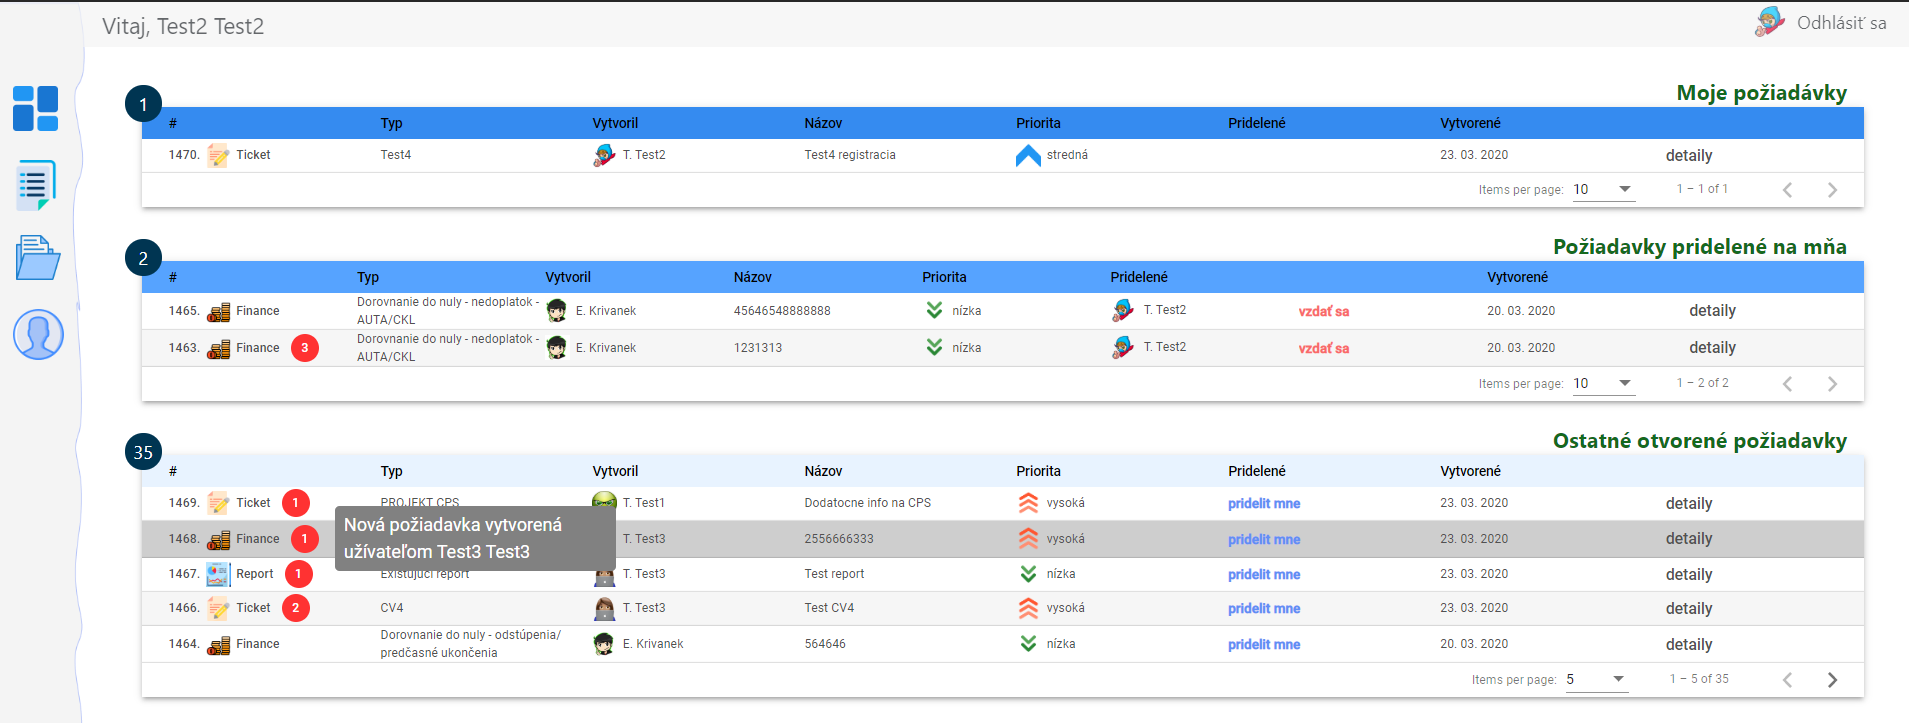Open the user profile icon in sidebar
This screenshot has height=723, width=1909.
38,334
